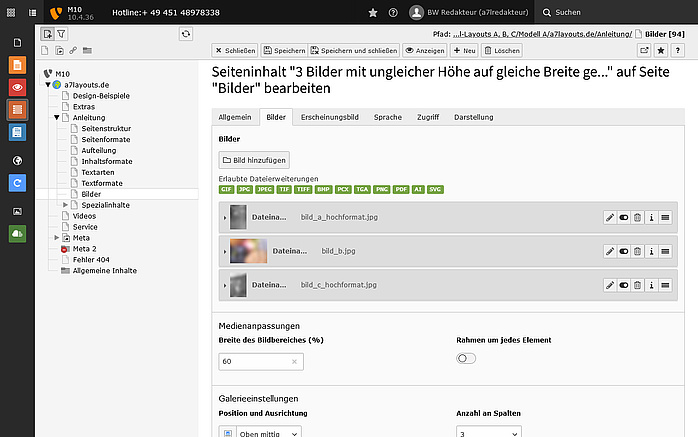Click Speichern und schließen button
This screenshot has height=437, width=698.
coord(354,50)
